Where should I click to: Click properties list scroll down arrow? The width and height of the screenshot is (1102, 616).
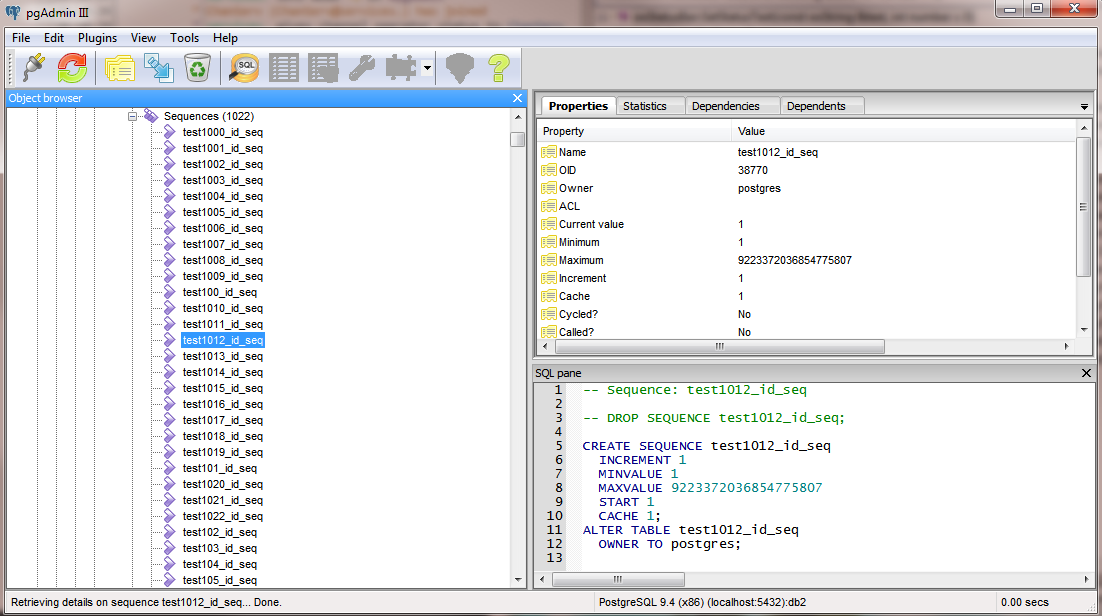click(1084, 330)
